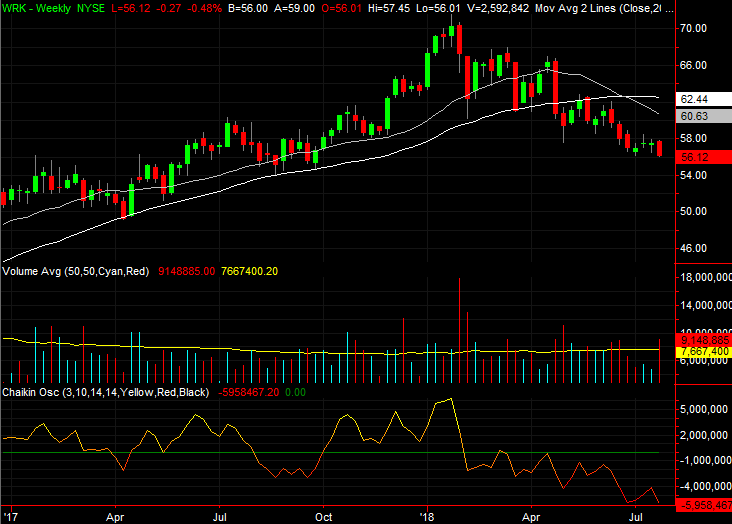Click the tallest red volume bar
Image resolution: width=732 pixels, height=524 pixels.
(459, 331)
